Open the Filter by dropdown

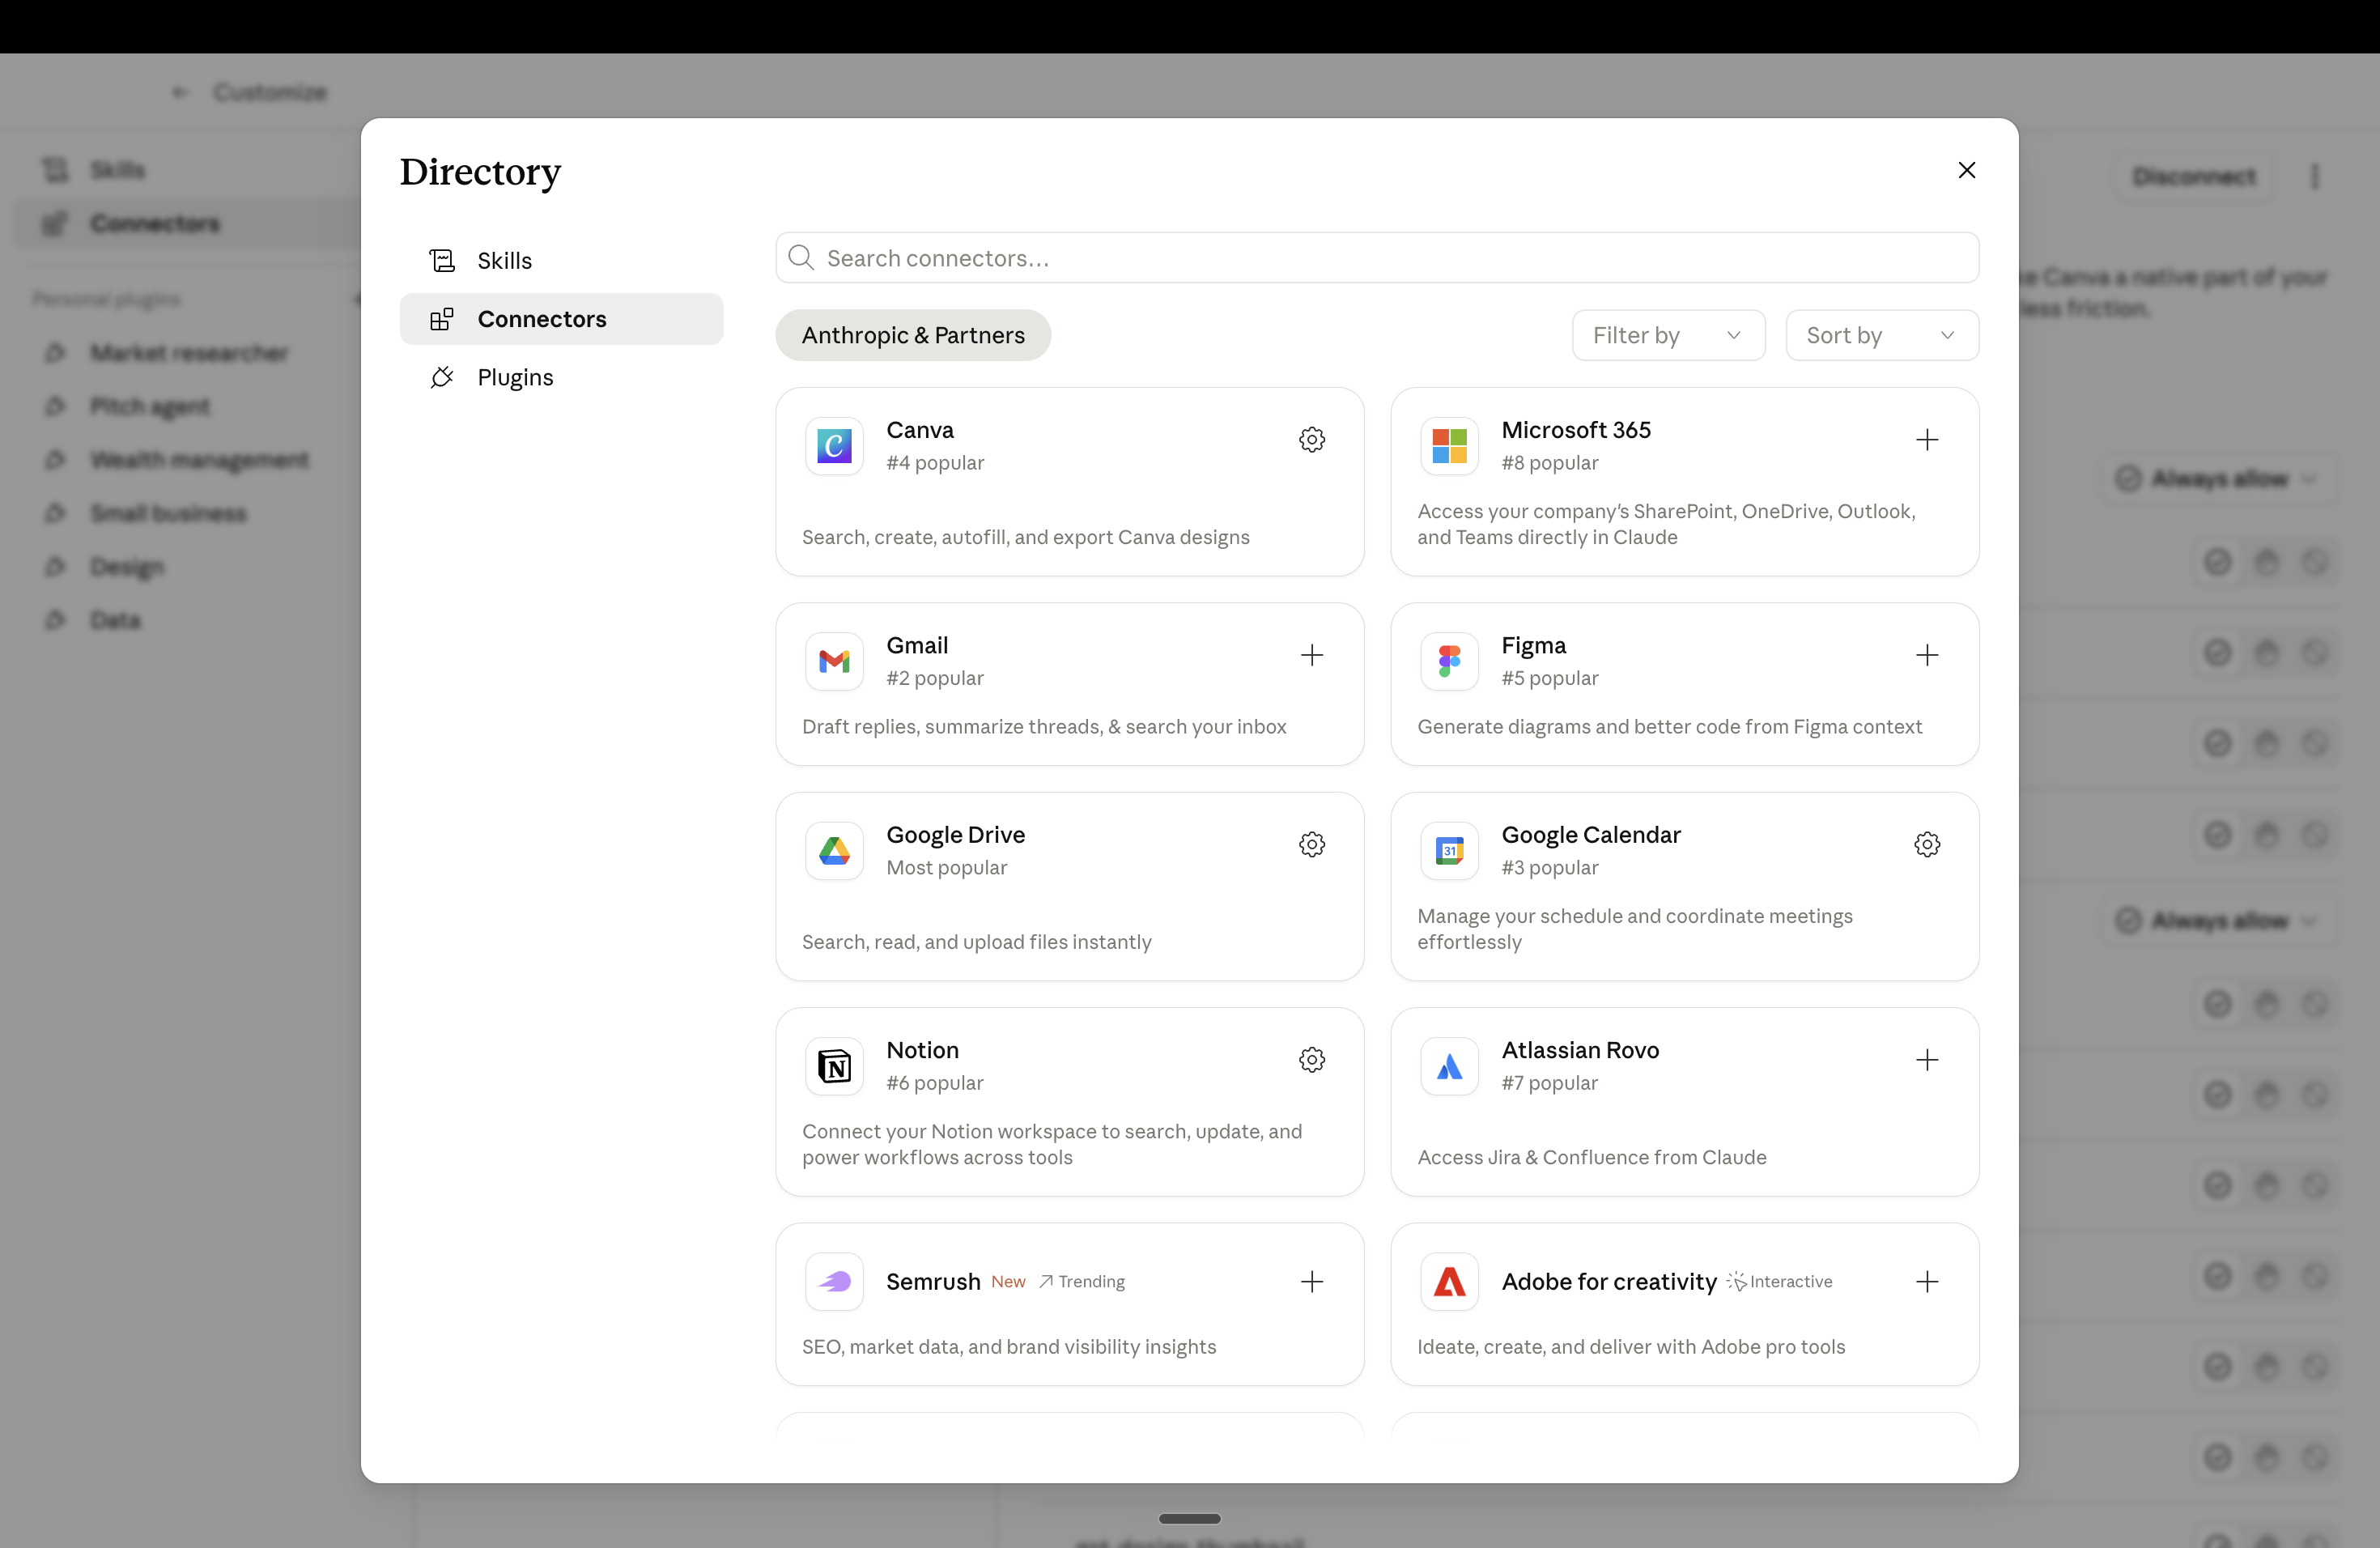[1668, 335]
